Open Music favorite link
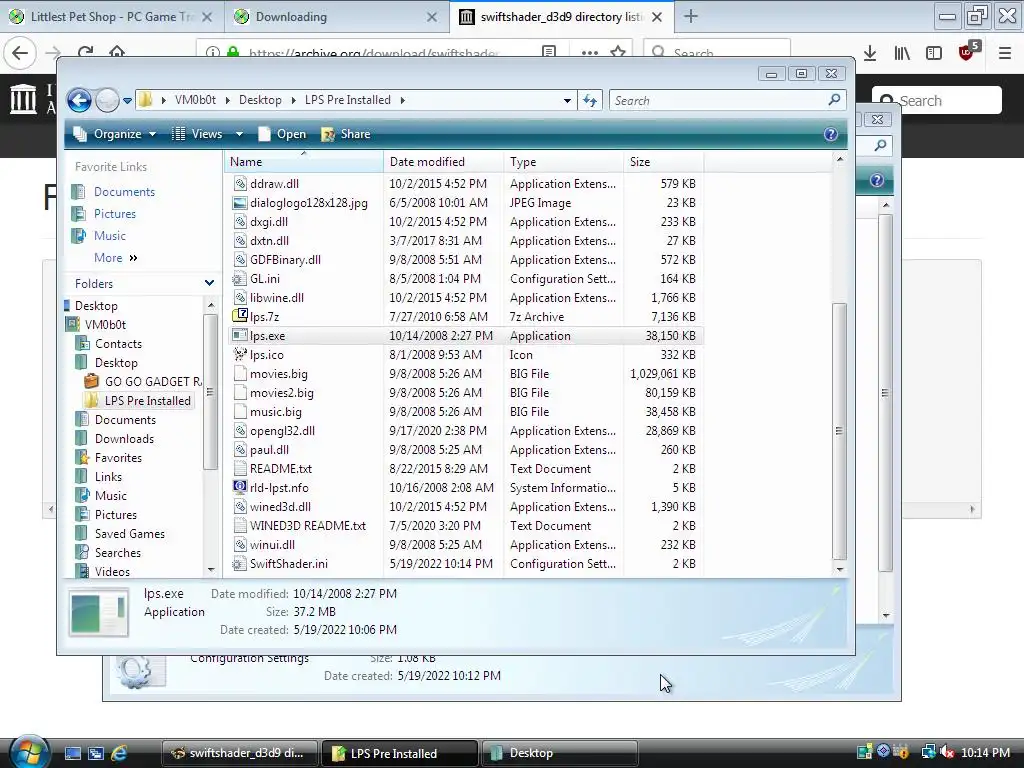This screenshot has height=768, width=1024. 110,236
